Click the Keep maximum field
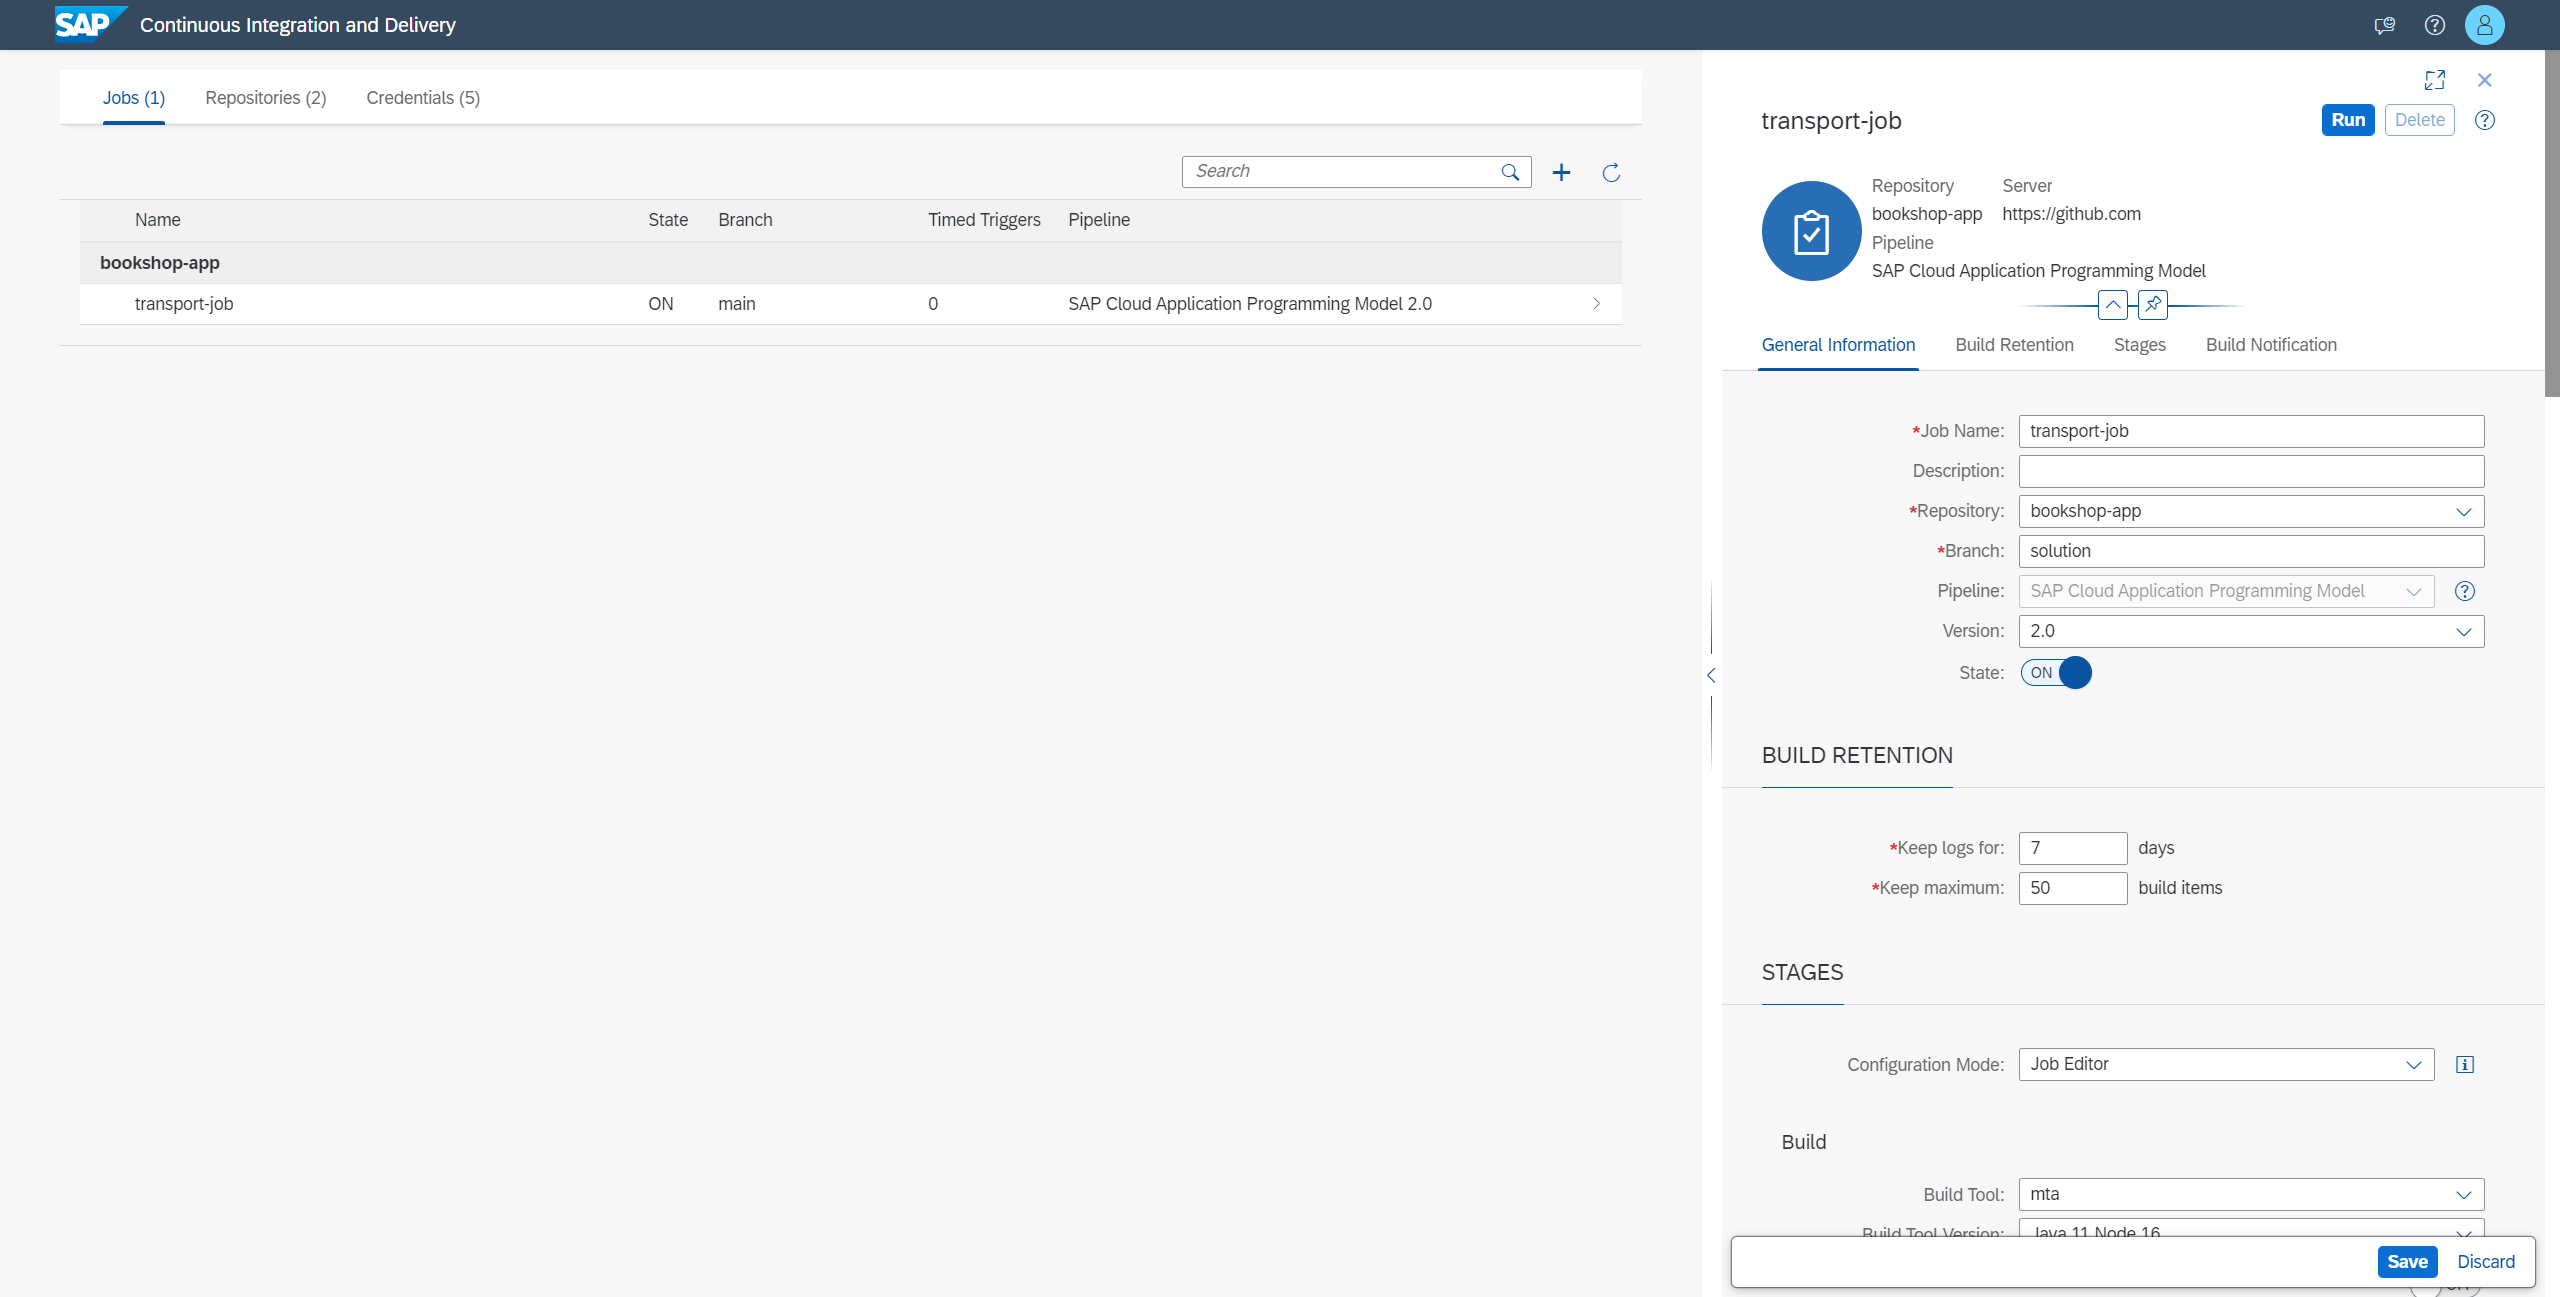This screenshot has height=1297, width=2560. [2072, 888]
